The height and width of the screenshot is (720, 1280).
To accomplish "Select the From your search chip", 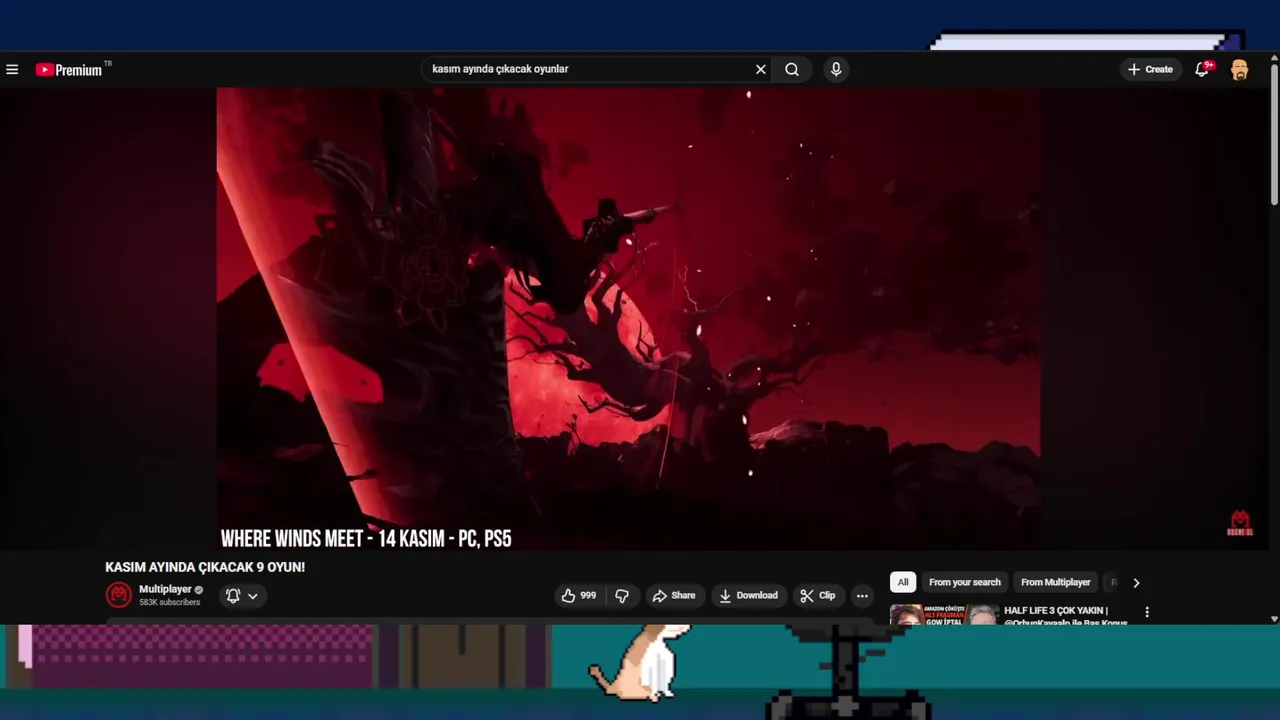I will [x=964, y=582].
